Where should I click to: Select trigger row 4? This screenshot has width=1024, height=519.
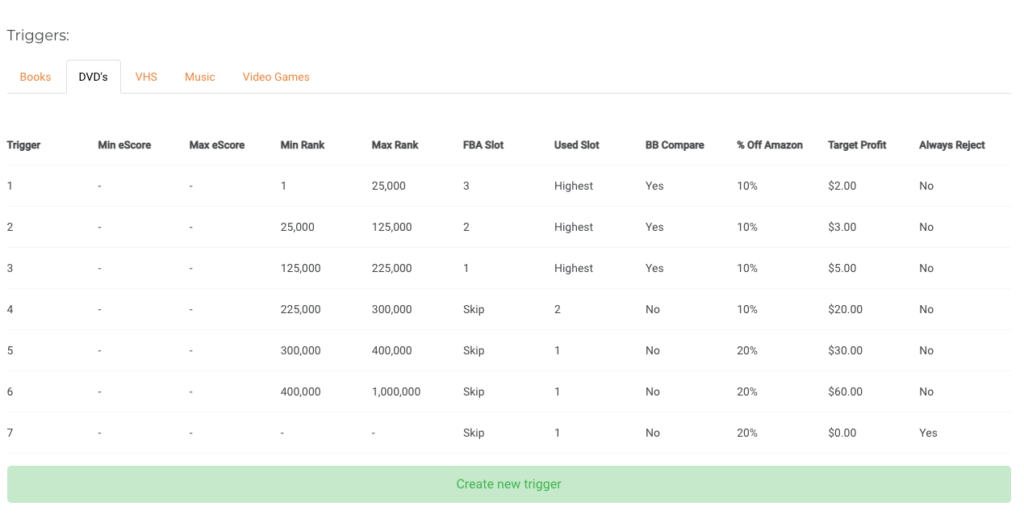[509, 309]
